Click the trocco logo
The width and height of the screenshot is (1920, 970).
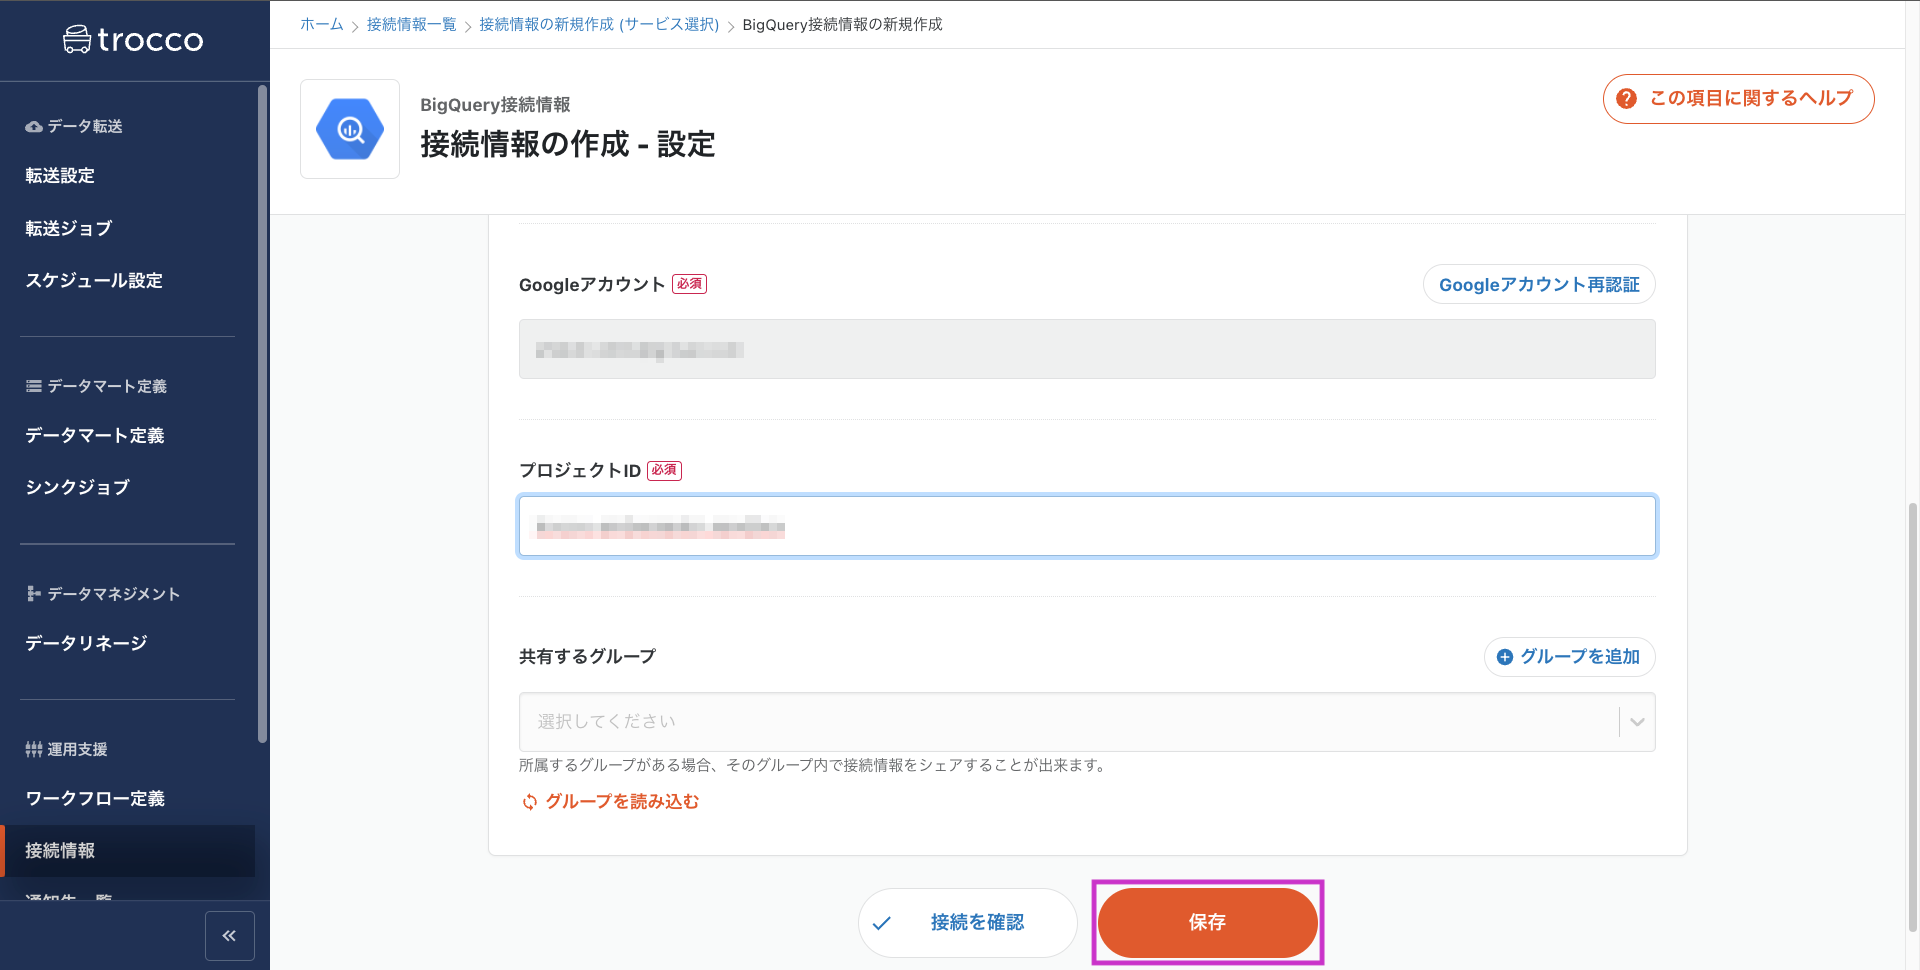(133, 40)
